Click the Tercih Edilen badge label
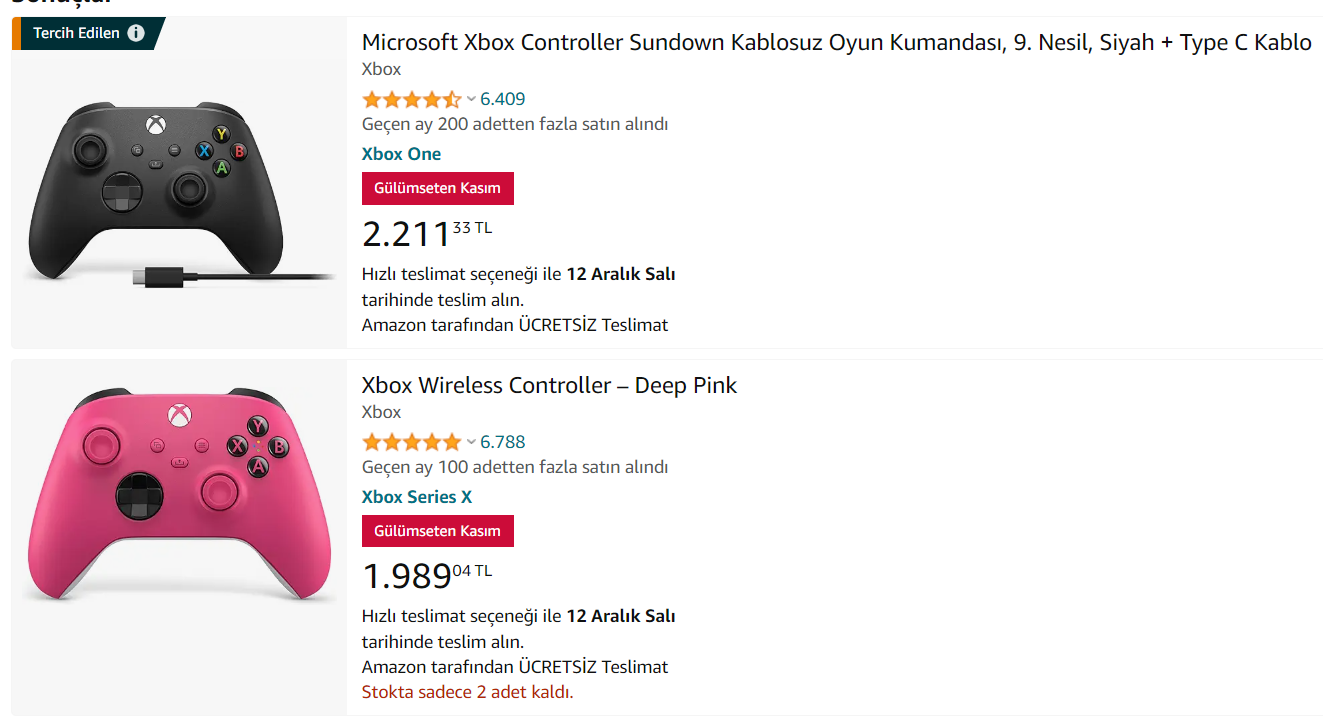The height and width of the screenshot is (720, 1323). [76, 33]
